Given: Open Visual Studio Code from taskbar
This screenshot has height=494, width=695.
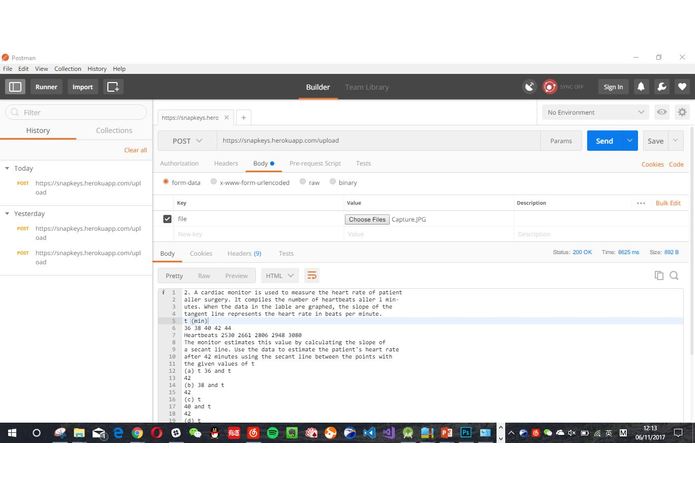Looking at the screenshot, I should [x=369, y=433].
